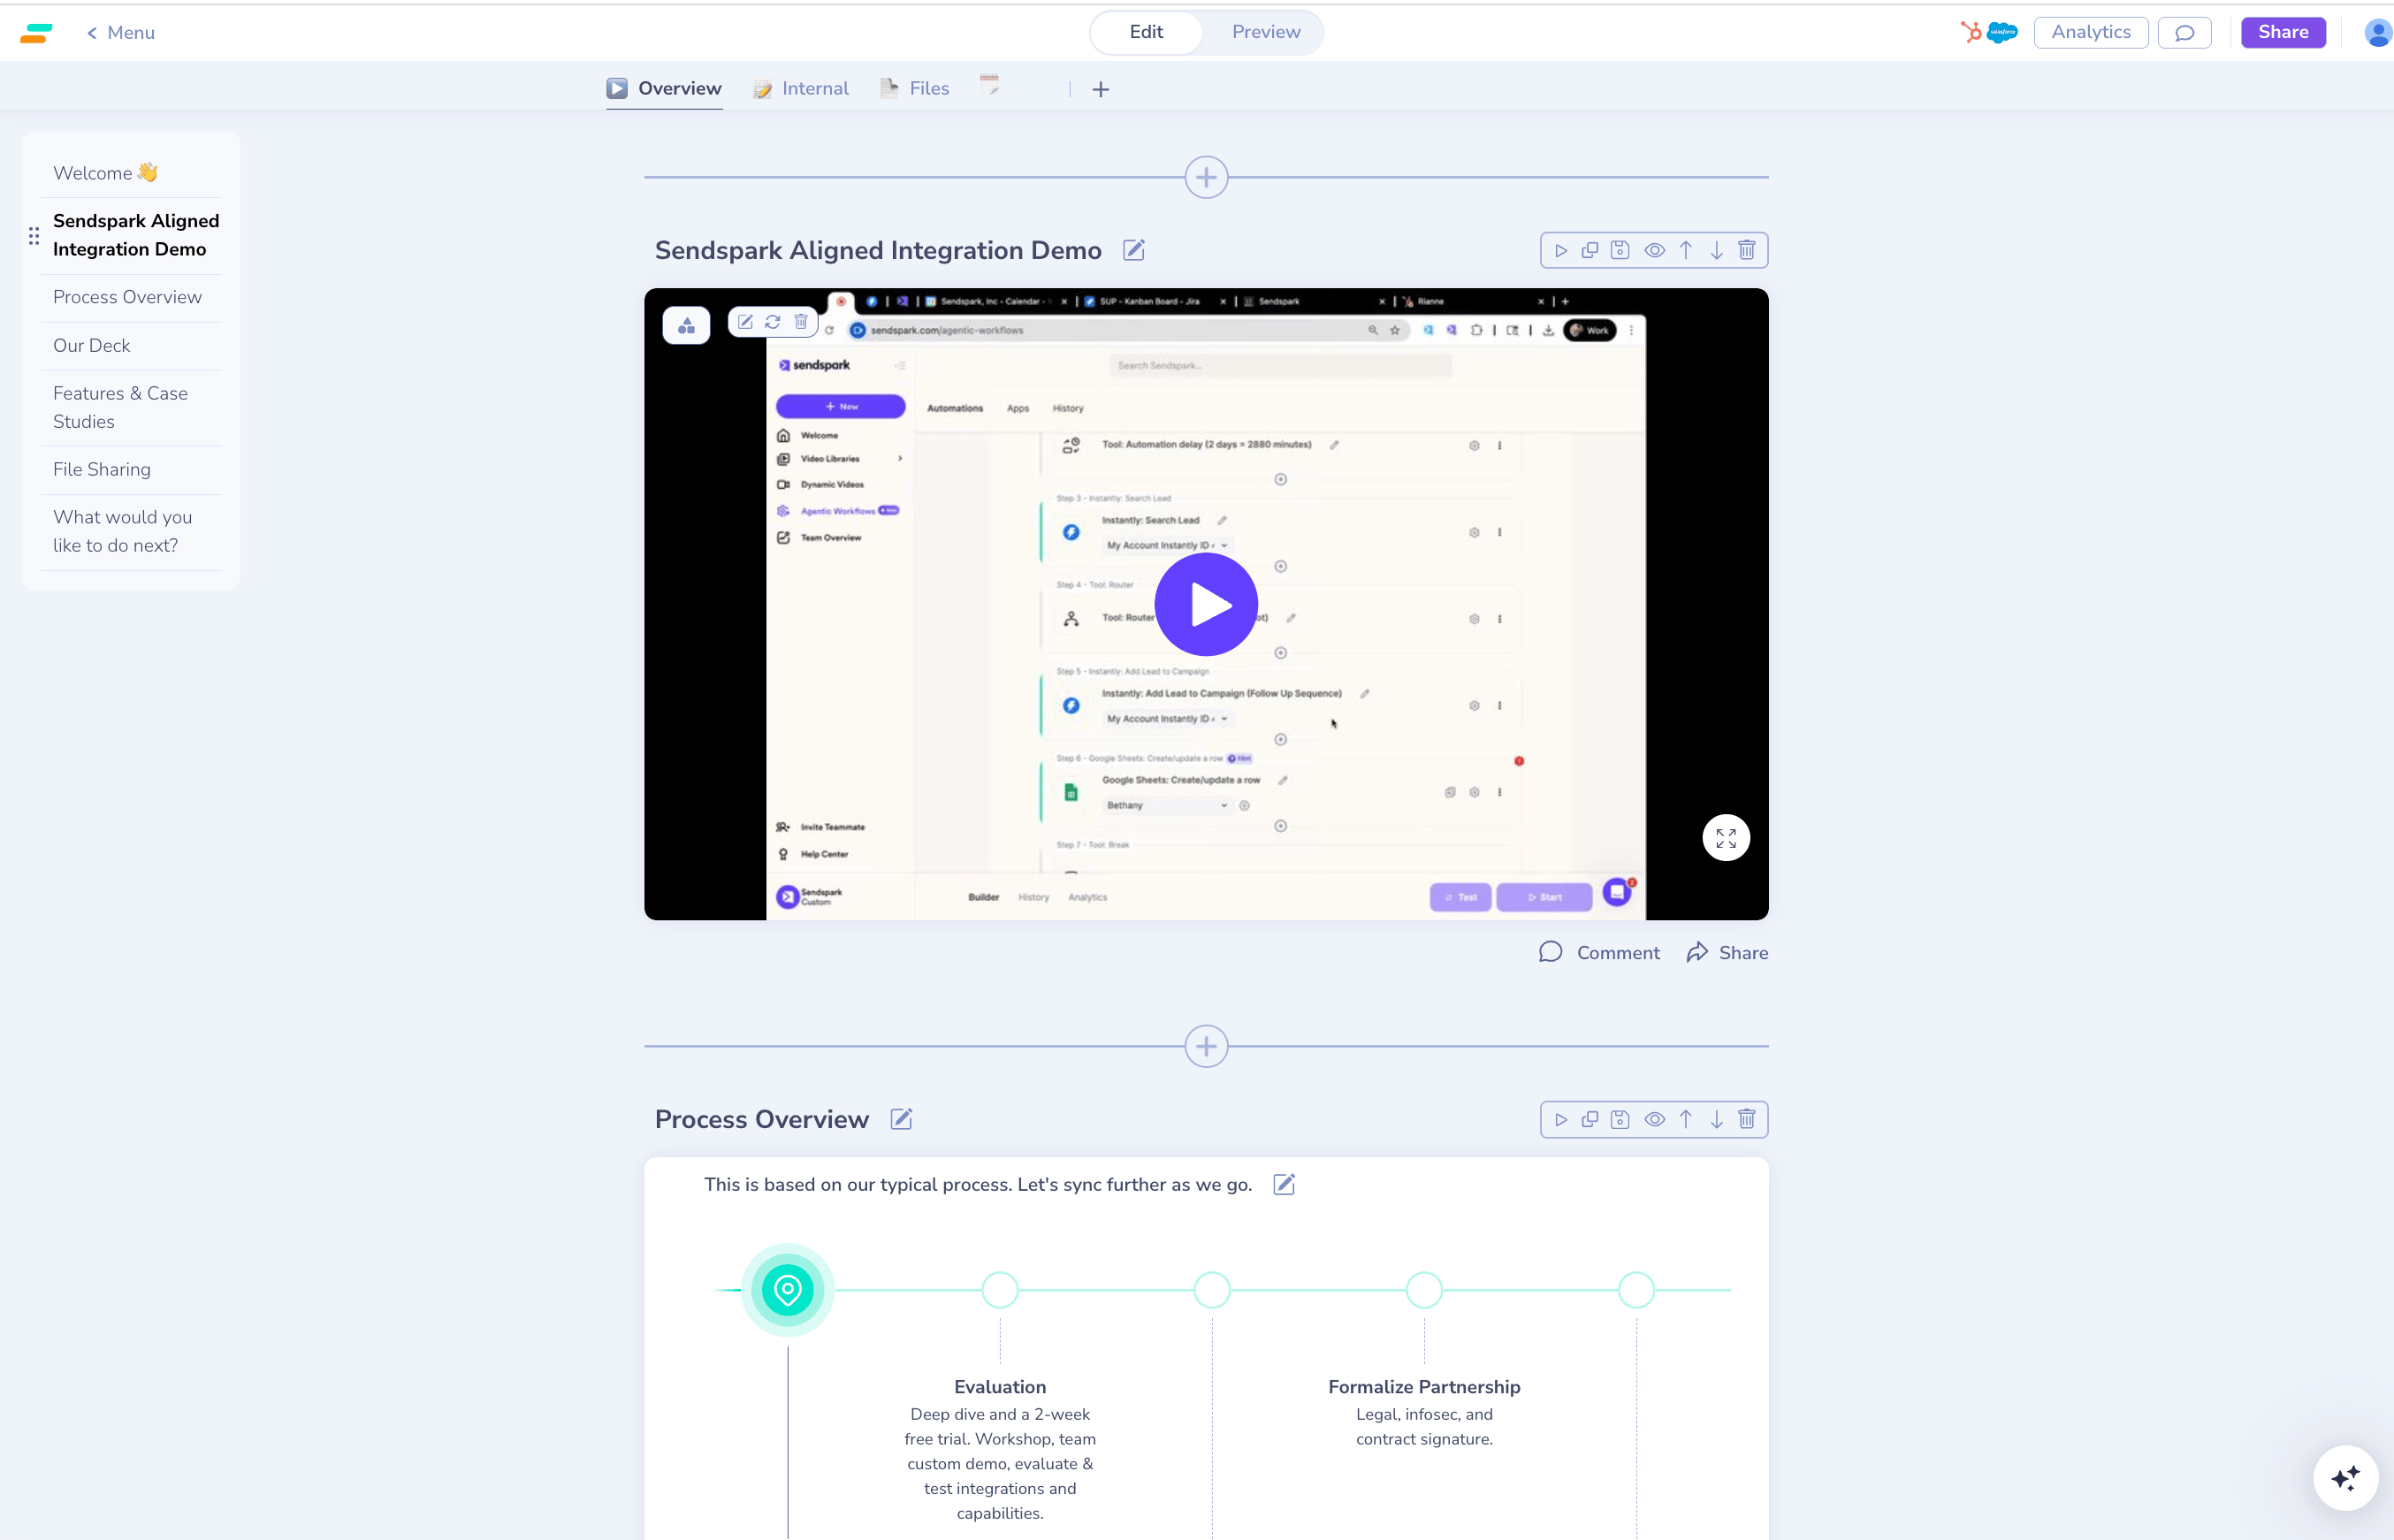This screenshot has width=2394, height=1540.
Task: Move the Process Overview section up
Action: (x=1686, y=1119)
